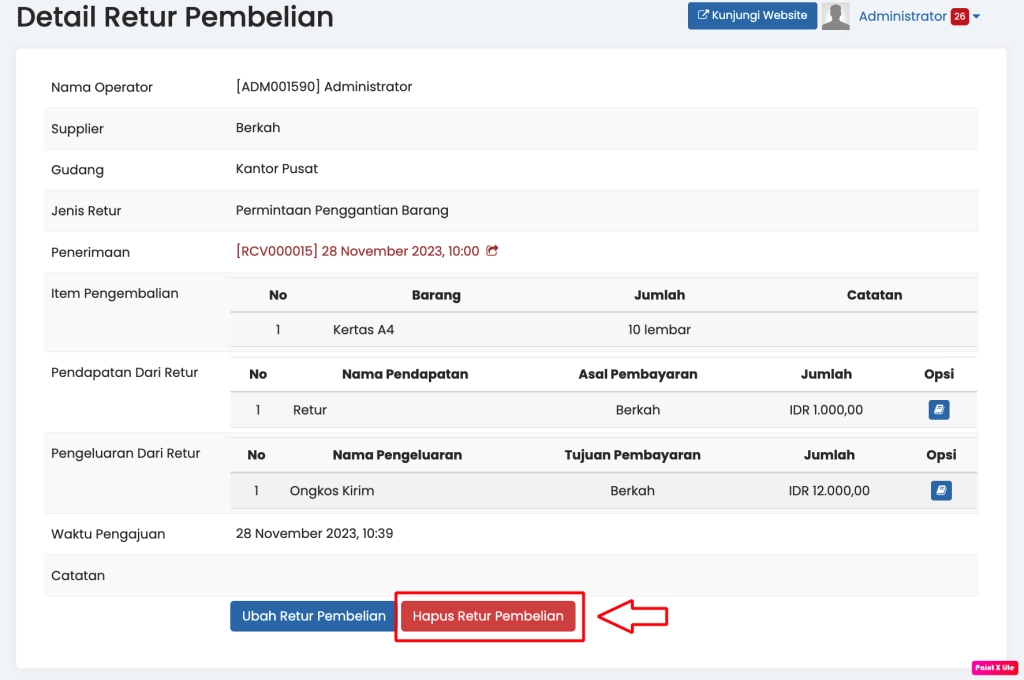Click the Administrator avatar picture
This screenshot has height=680, width=1024.
835,16
